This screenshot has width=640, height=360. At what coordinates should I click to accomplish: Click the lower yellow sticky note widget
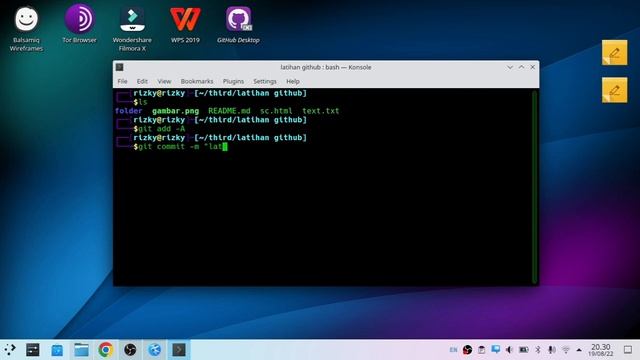coord(614,90)
